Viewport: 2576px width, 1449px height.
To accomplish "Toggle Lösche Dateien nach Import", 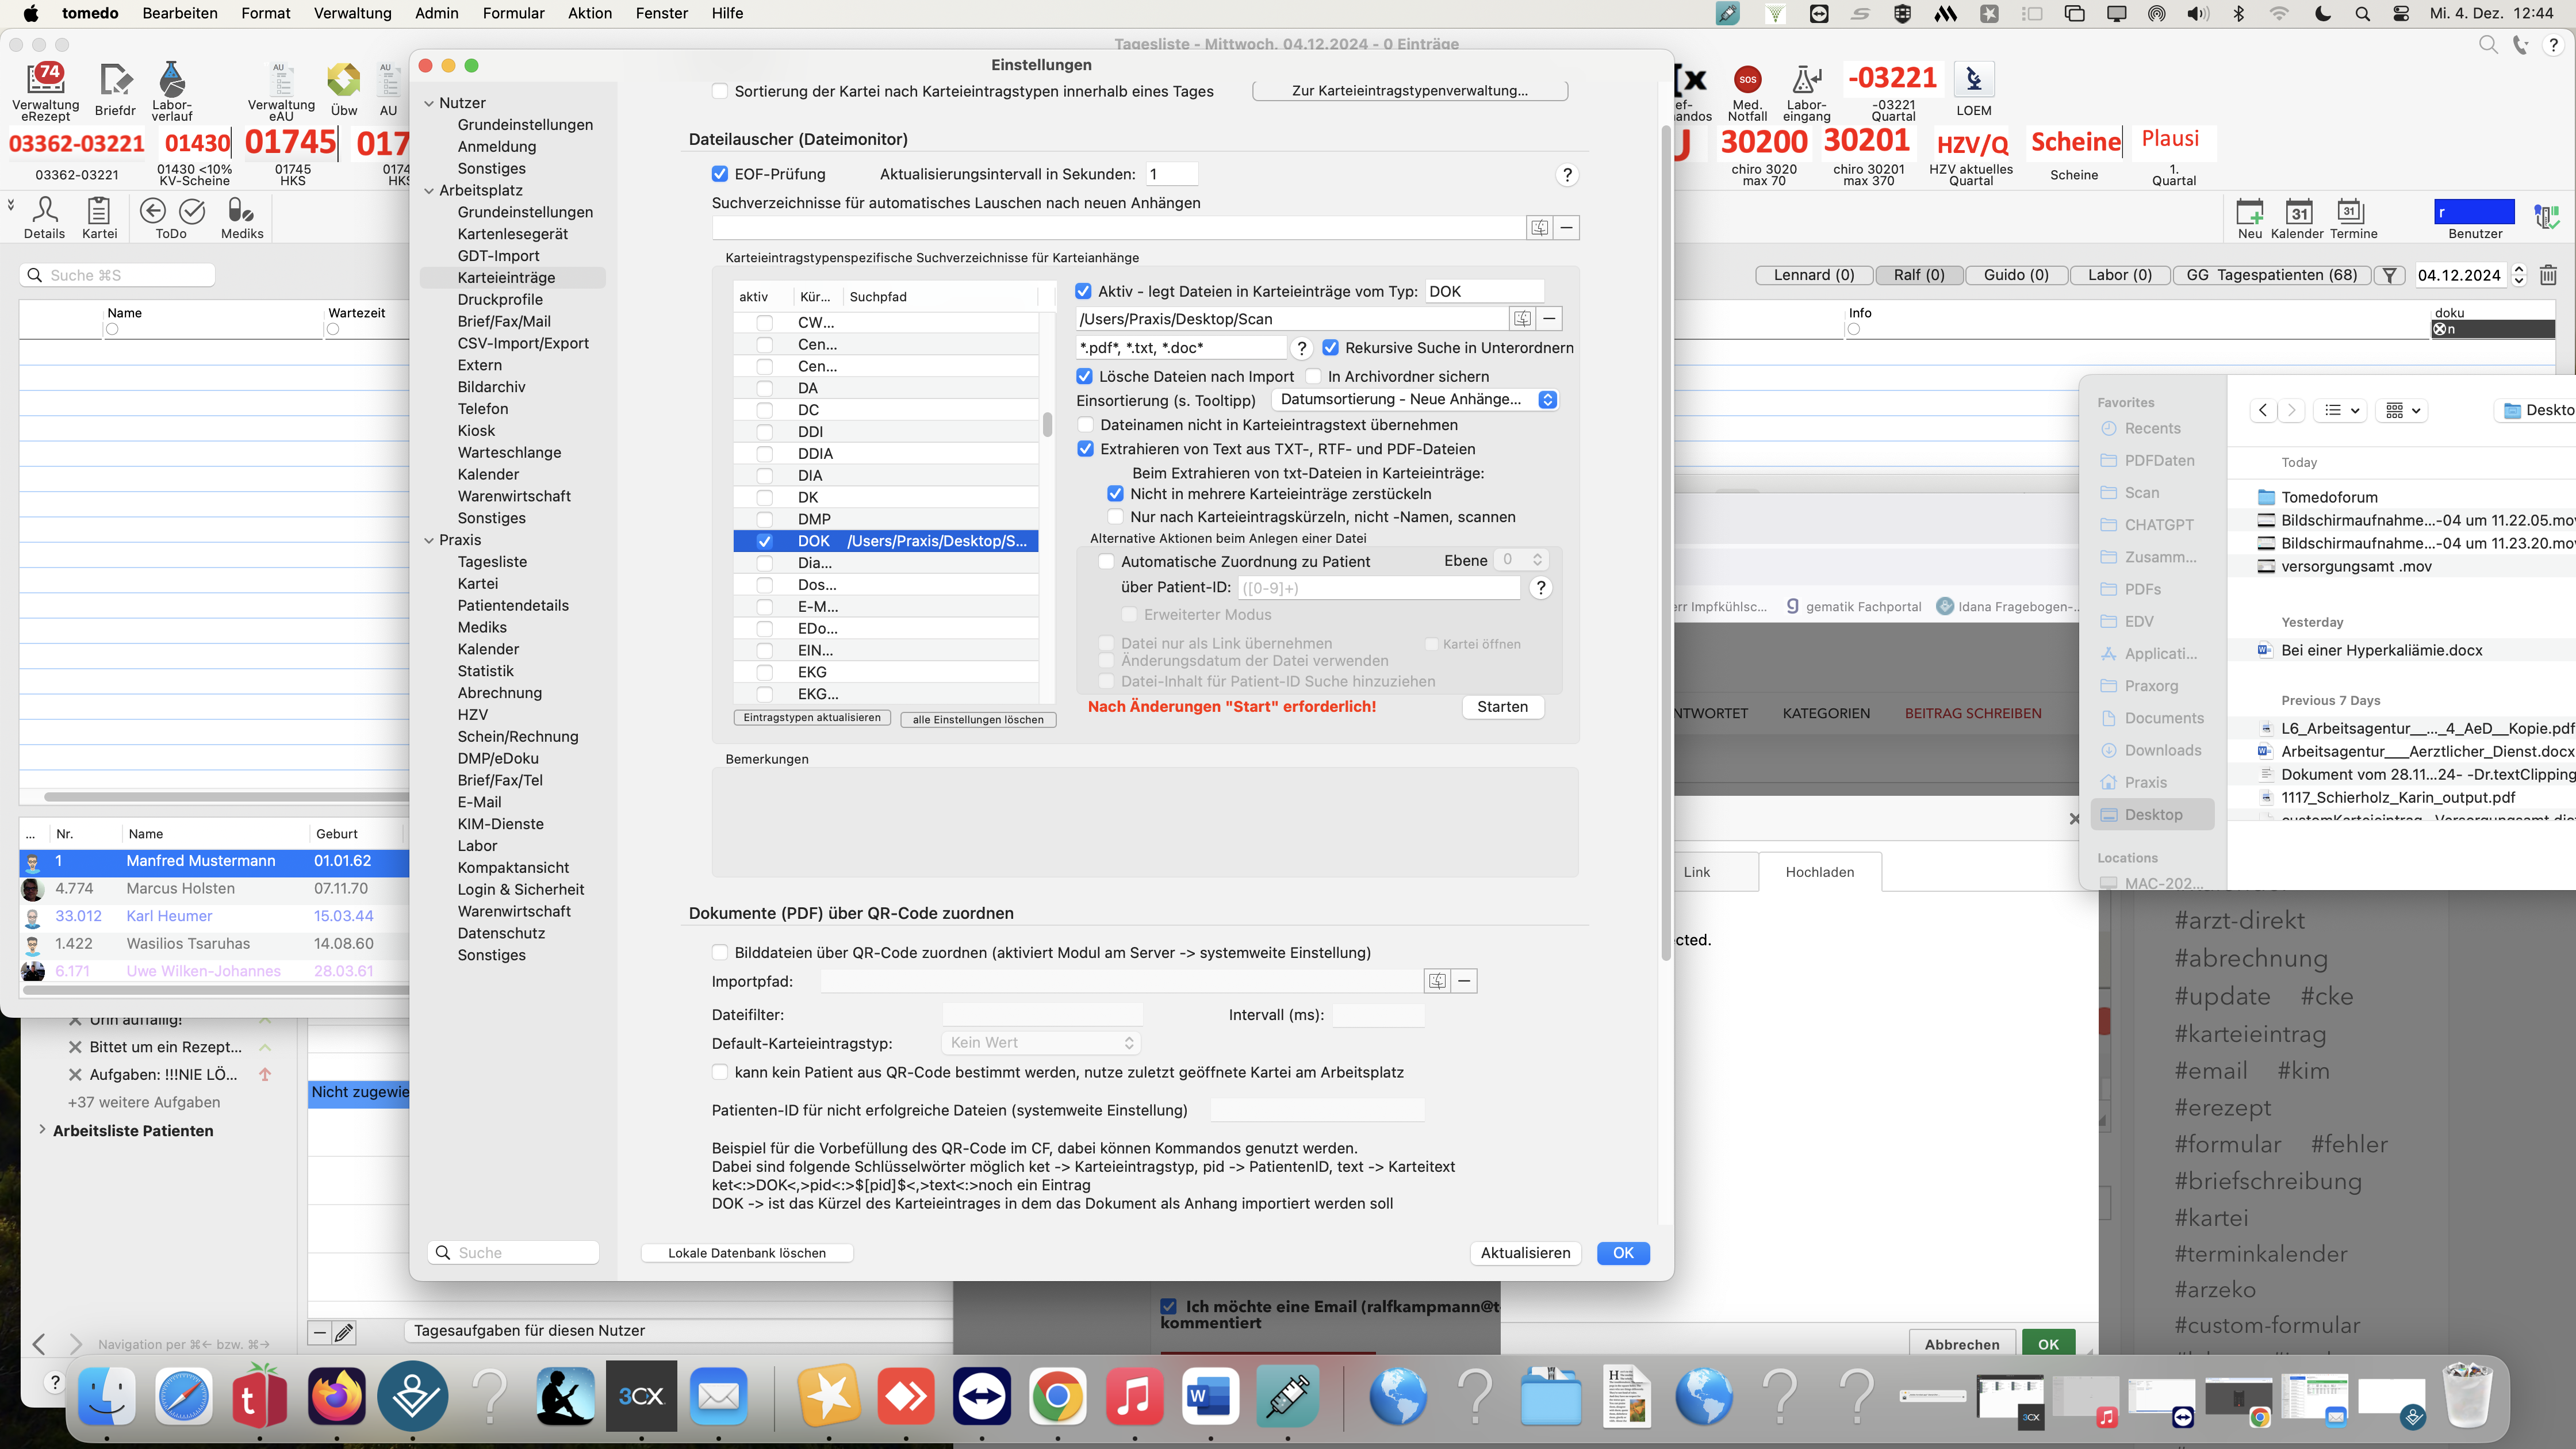I will (1084, 377).
